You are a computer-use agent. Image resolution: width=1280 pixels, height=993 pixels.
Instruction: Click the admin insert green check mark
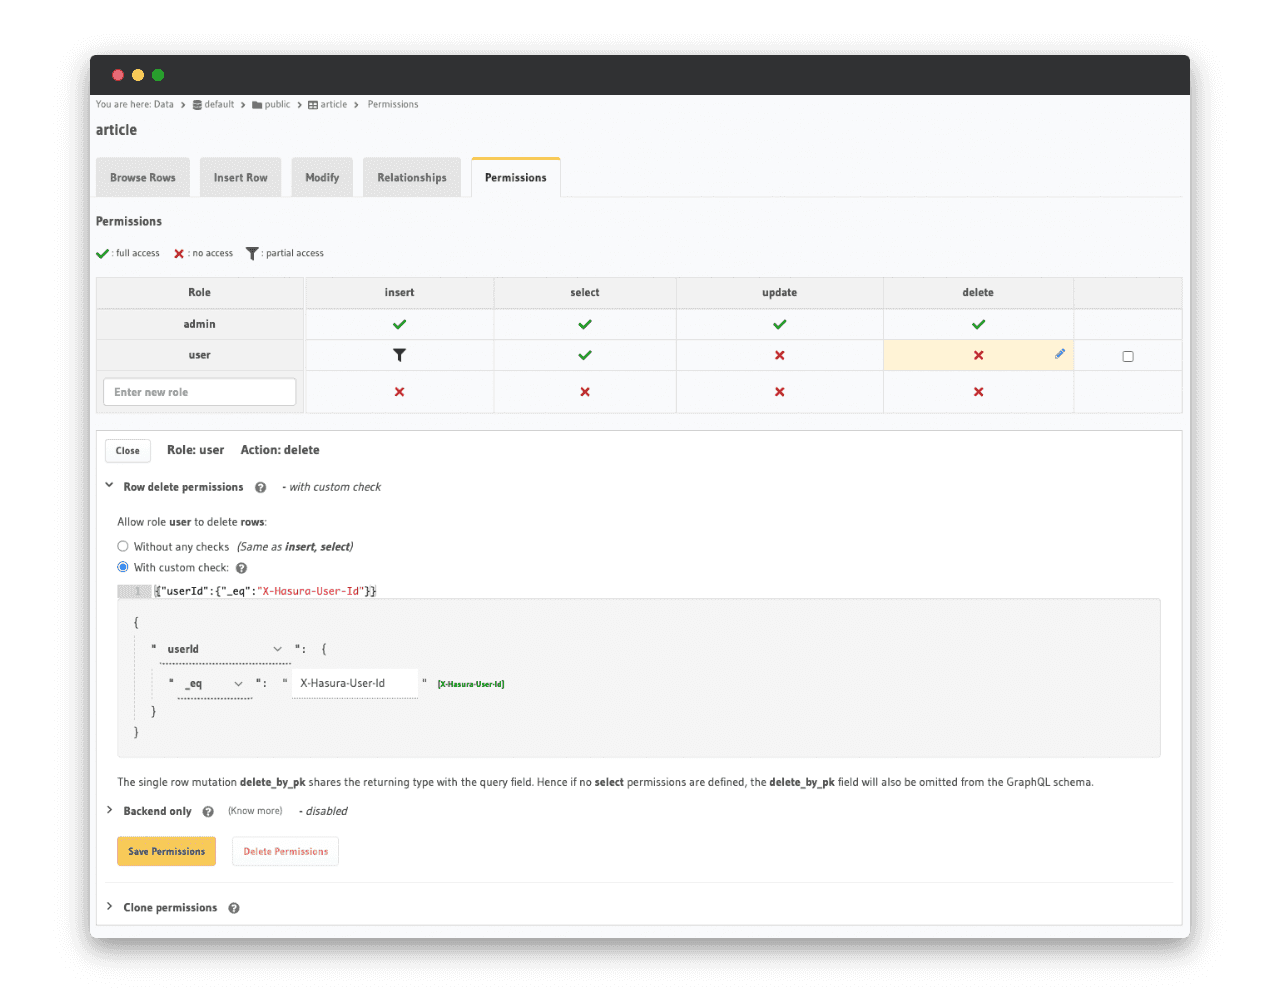click(x=399, y=324)
